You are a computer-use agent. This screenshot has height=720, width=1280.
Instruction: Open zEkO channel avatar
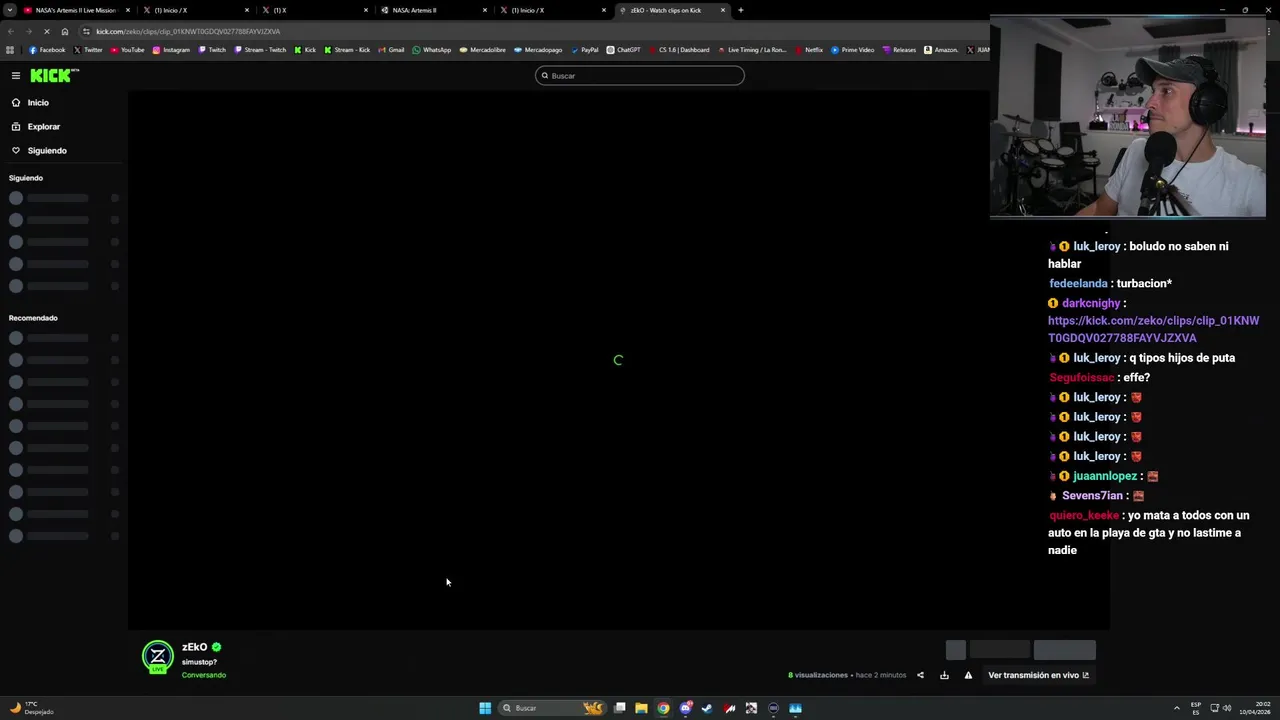pyautogui.click(x=158, y=657)
